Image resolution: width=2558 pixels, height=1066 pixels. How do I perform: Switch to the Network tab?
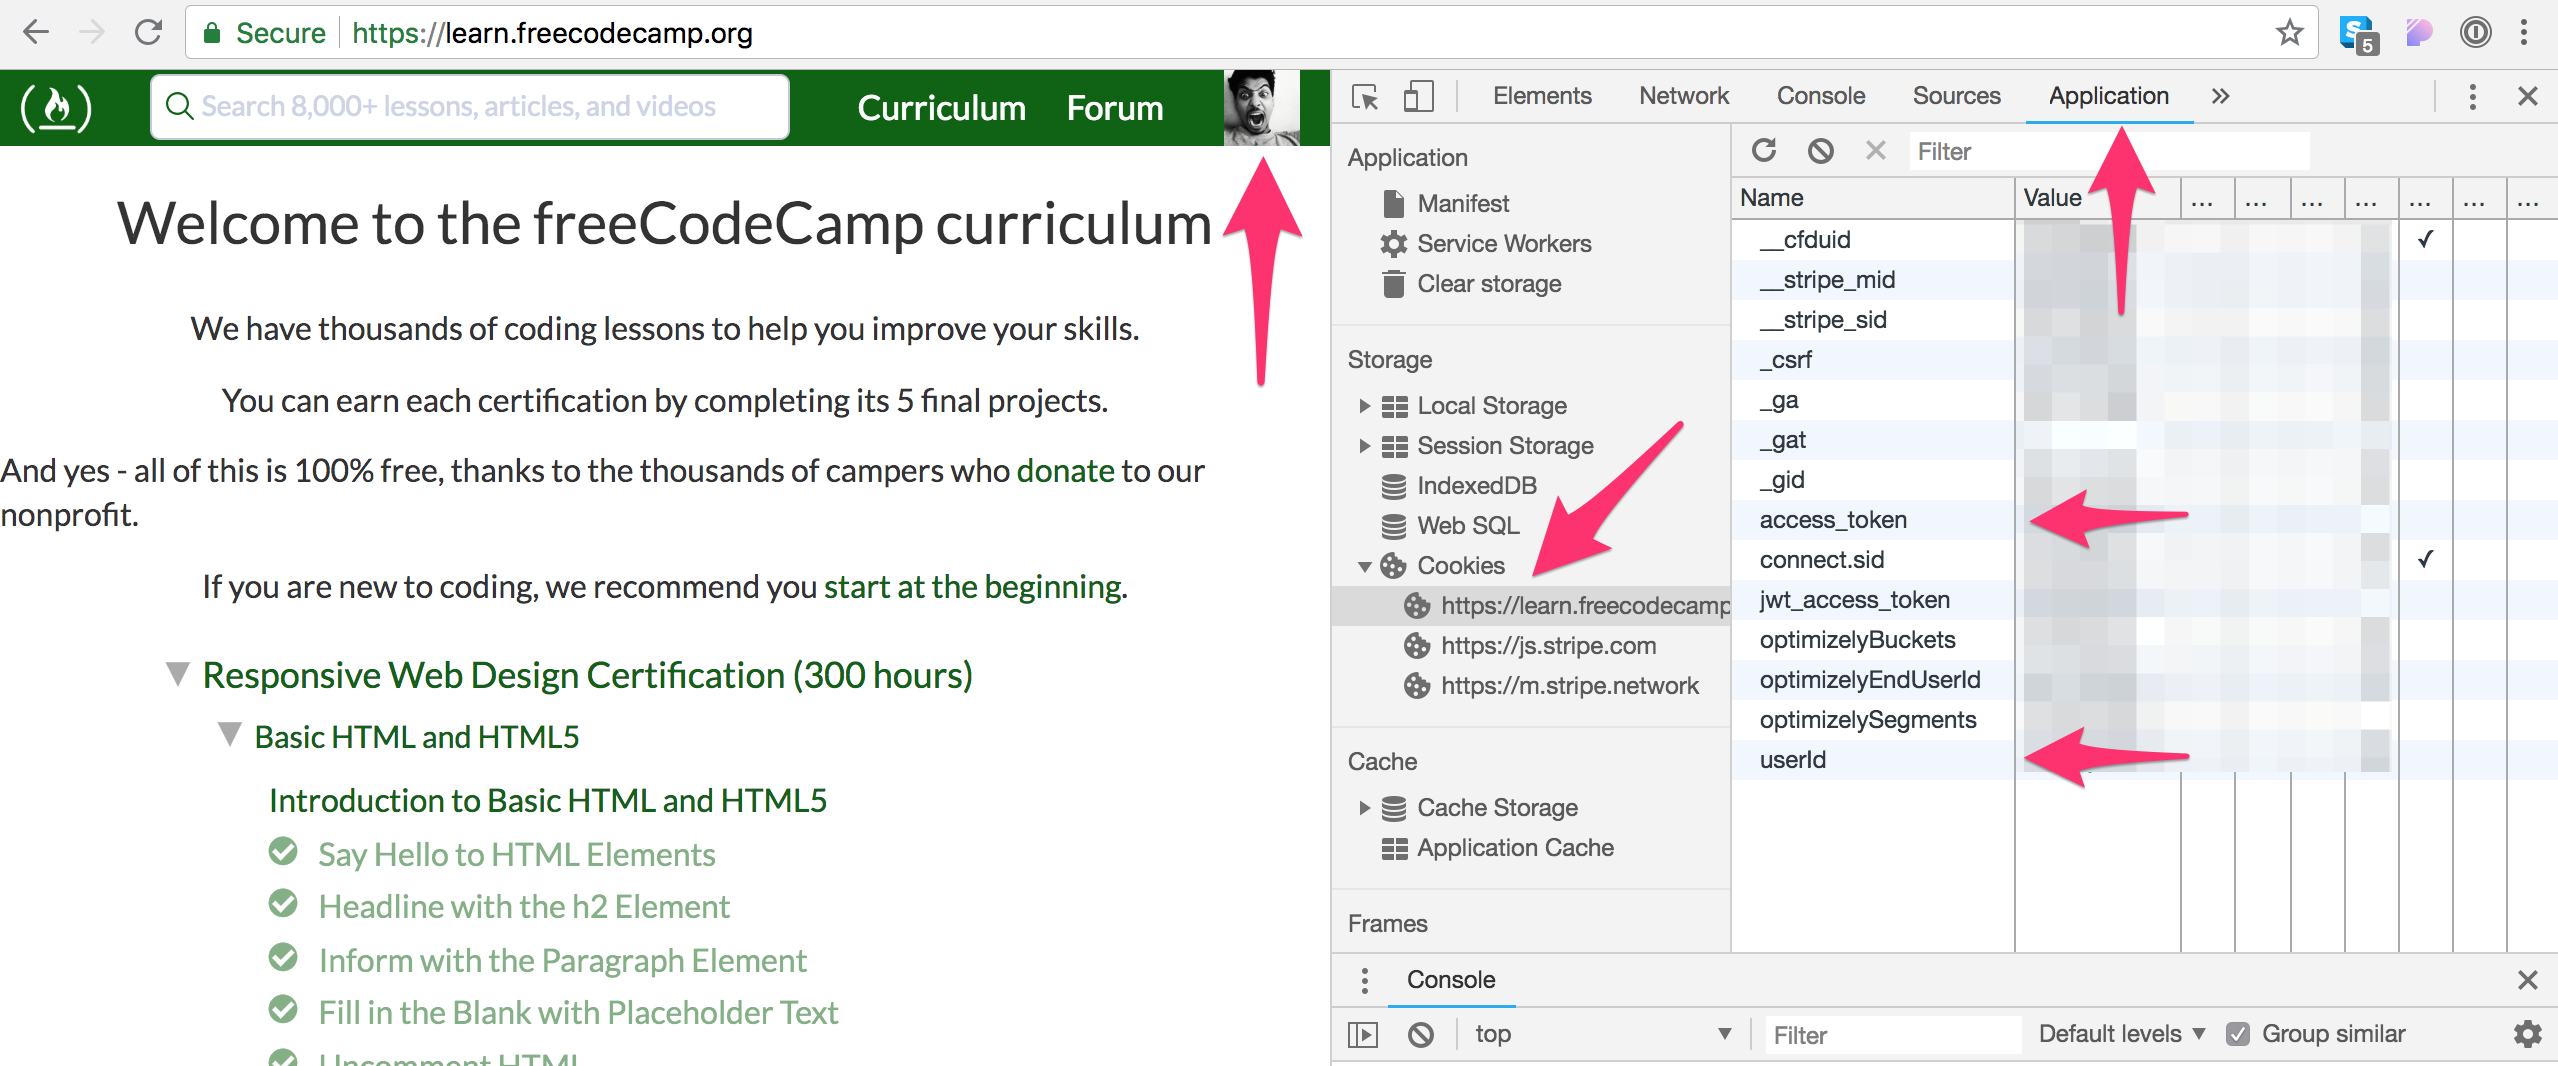click(1683, 96)
